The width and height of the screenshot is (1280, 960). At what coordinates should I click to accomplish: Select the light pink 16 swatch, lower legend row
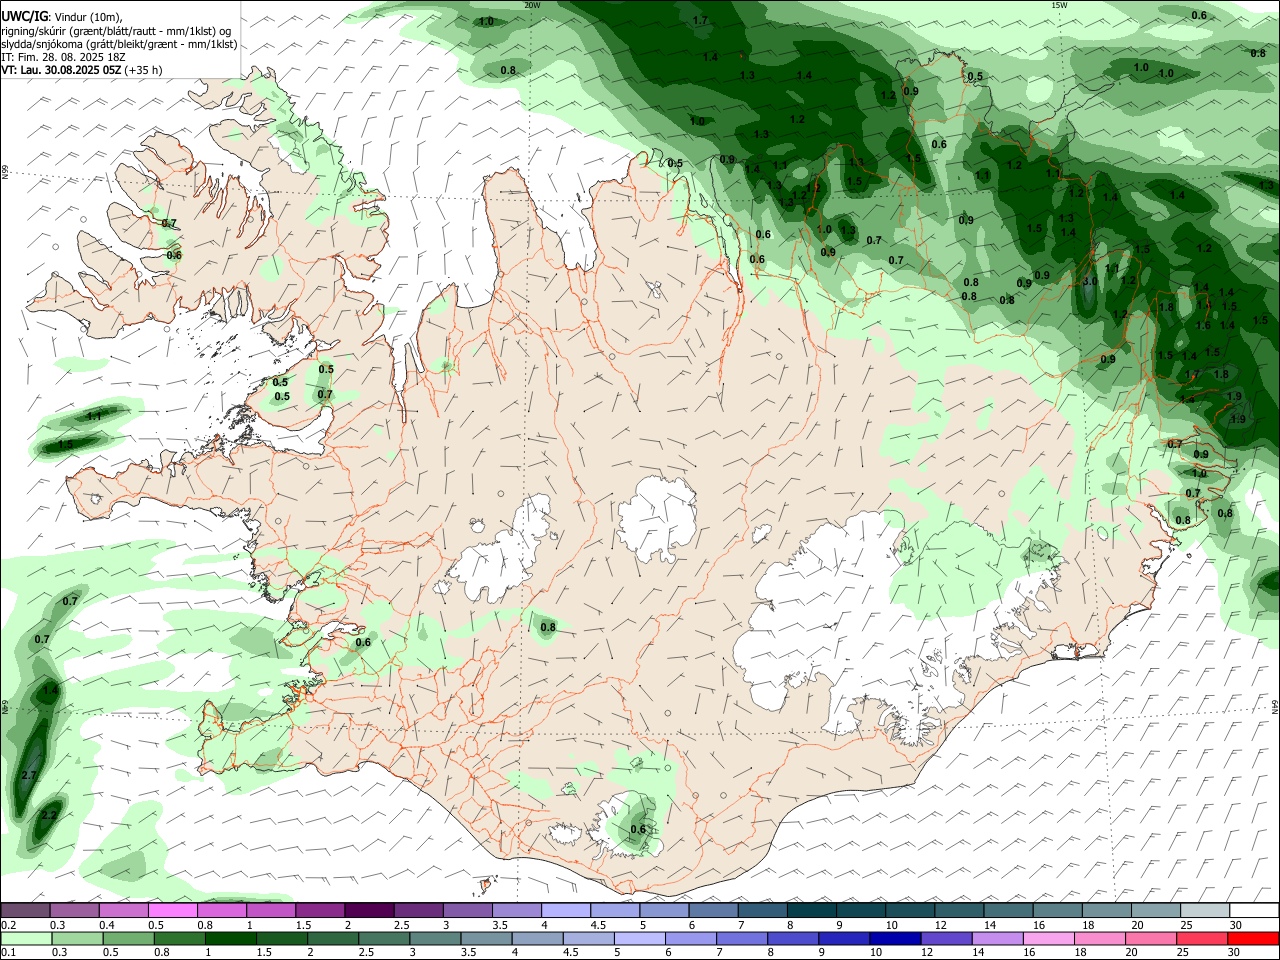coord(1047,939)
